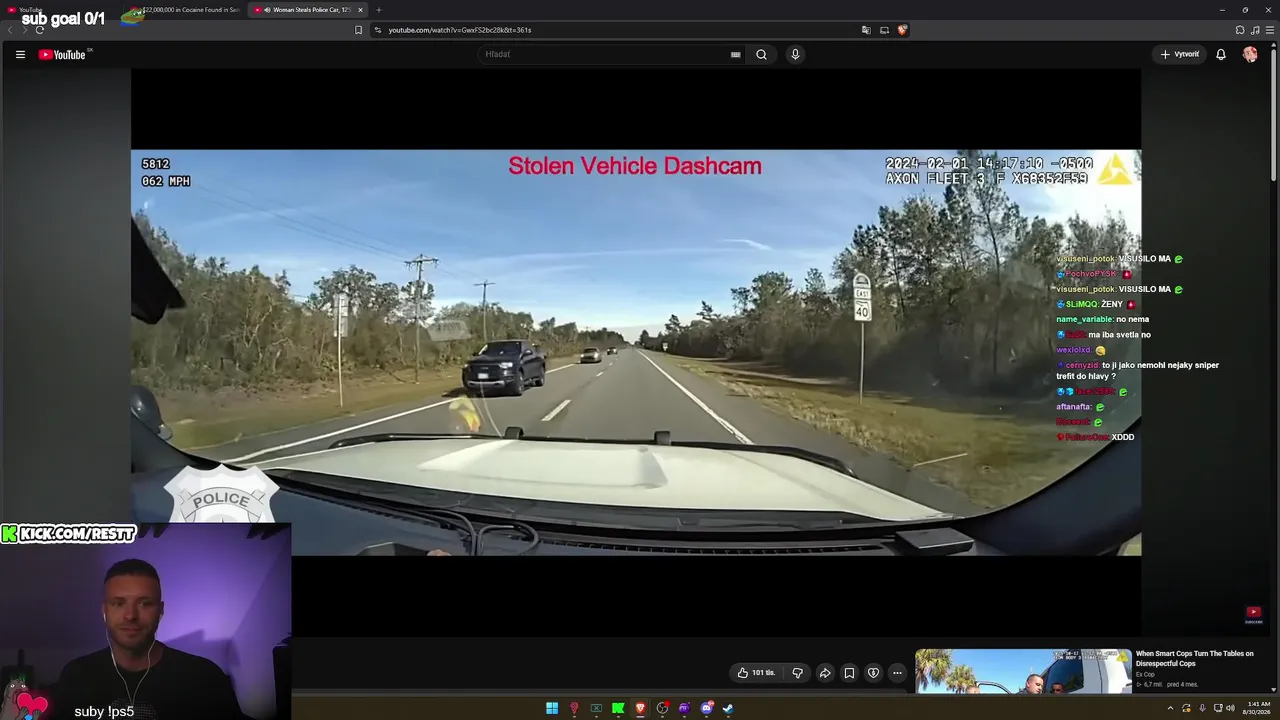
Task: Click the dashcam video player
Action: (x=636, y=352)
